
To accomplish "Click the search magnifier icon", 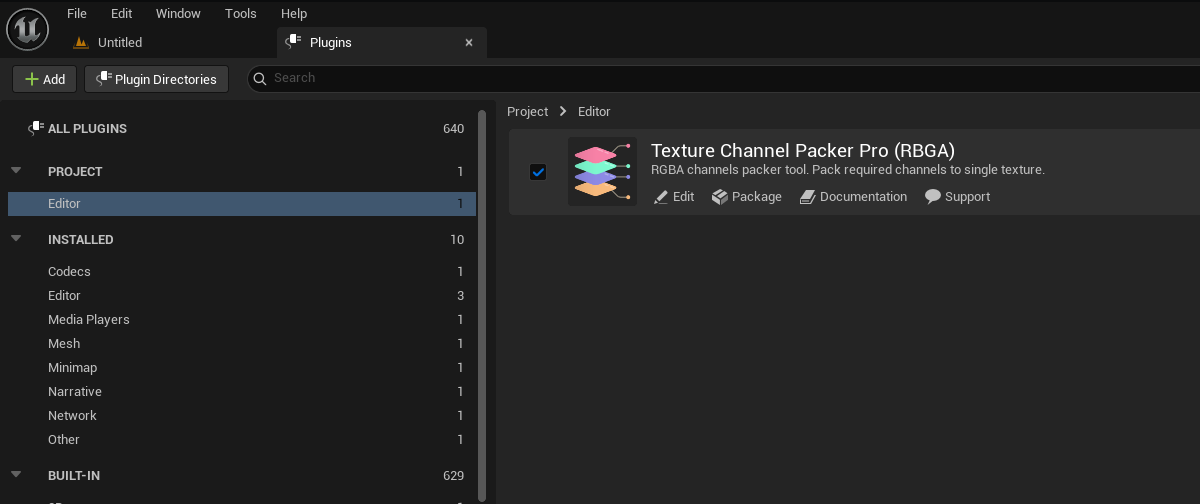I will tap(260, 78).
